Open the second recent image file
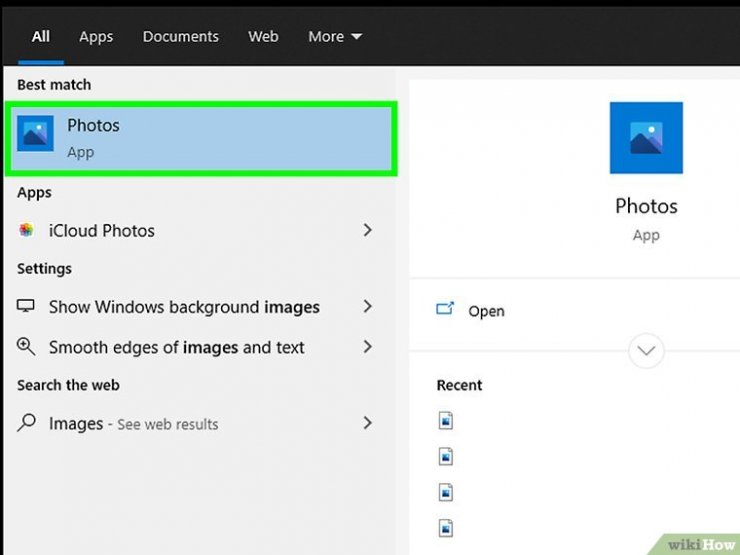Image resolution: width=740 pixels, height=555 pixels. click(x=446, y=456)
